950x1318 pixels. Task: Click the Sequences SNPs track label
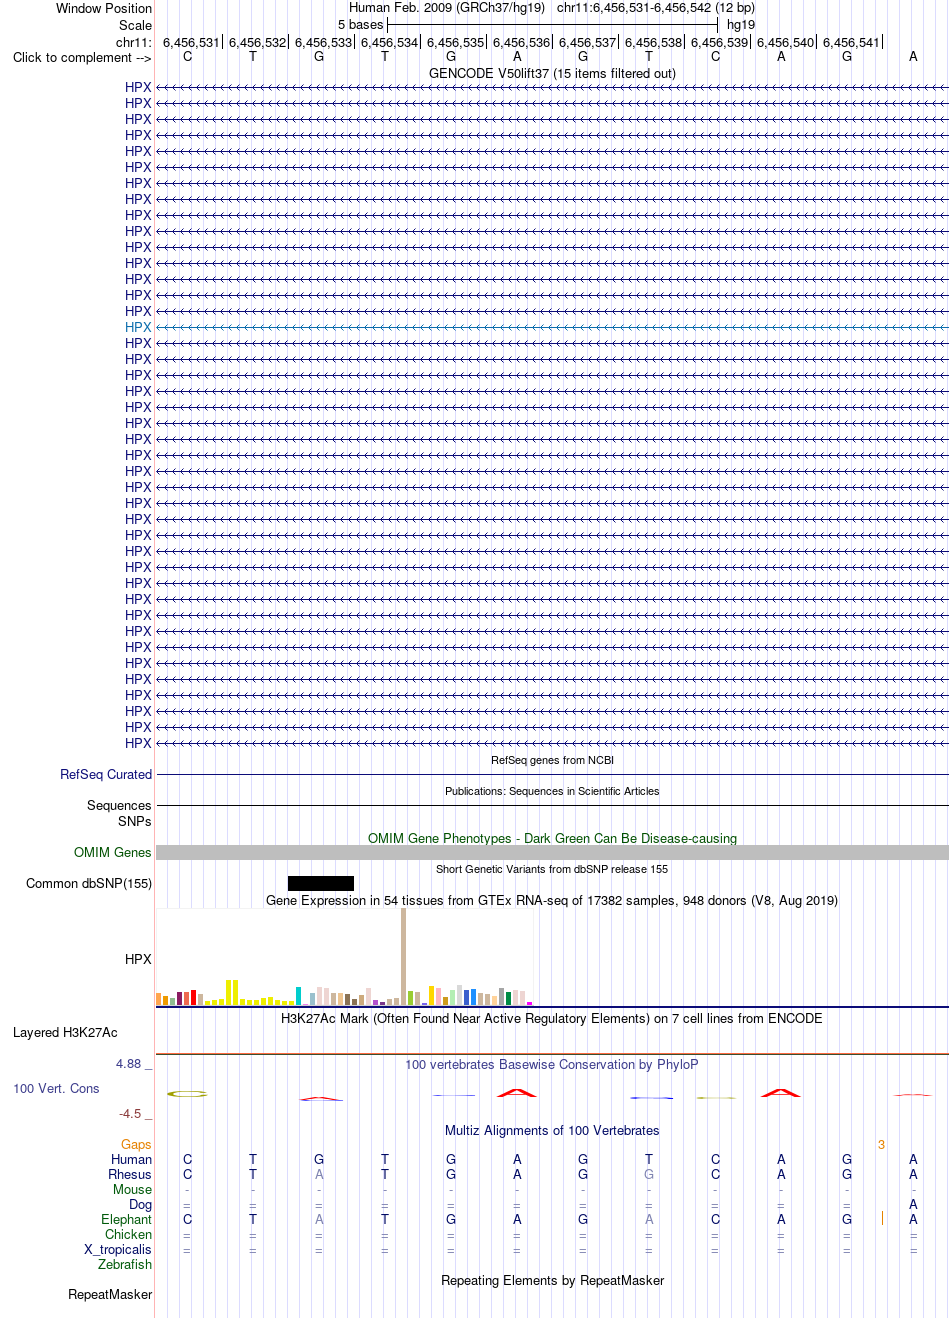coord(119,813)
